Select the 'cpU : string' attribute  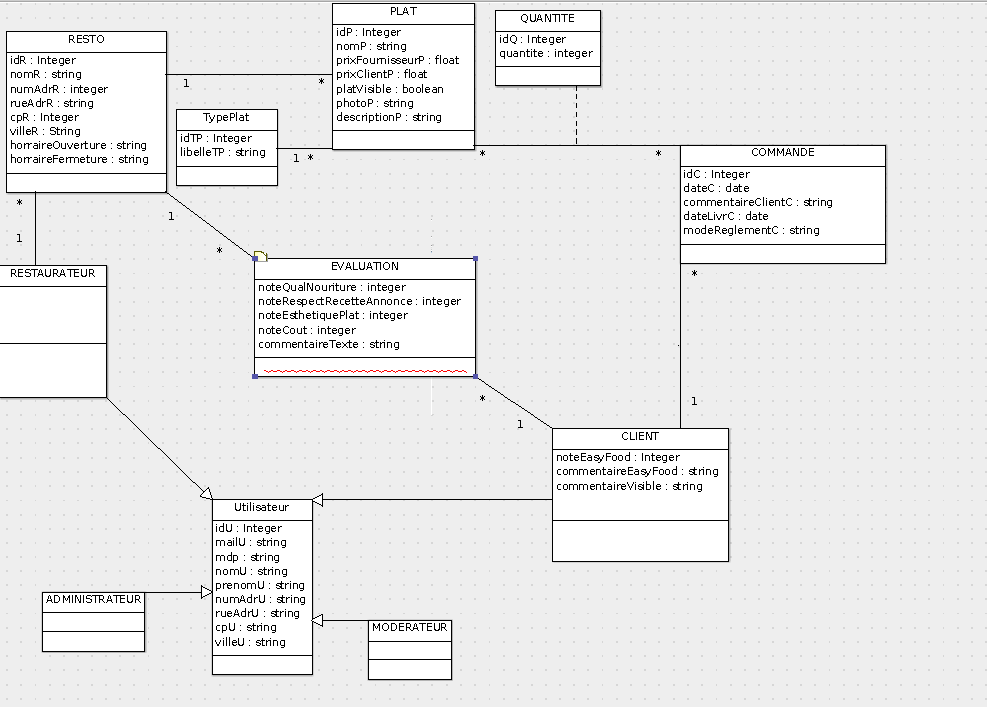click(x=246, y=627)
